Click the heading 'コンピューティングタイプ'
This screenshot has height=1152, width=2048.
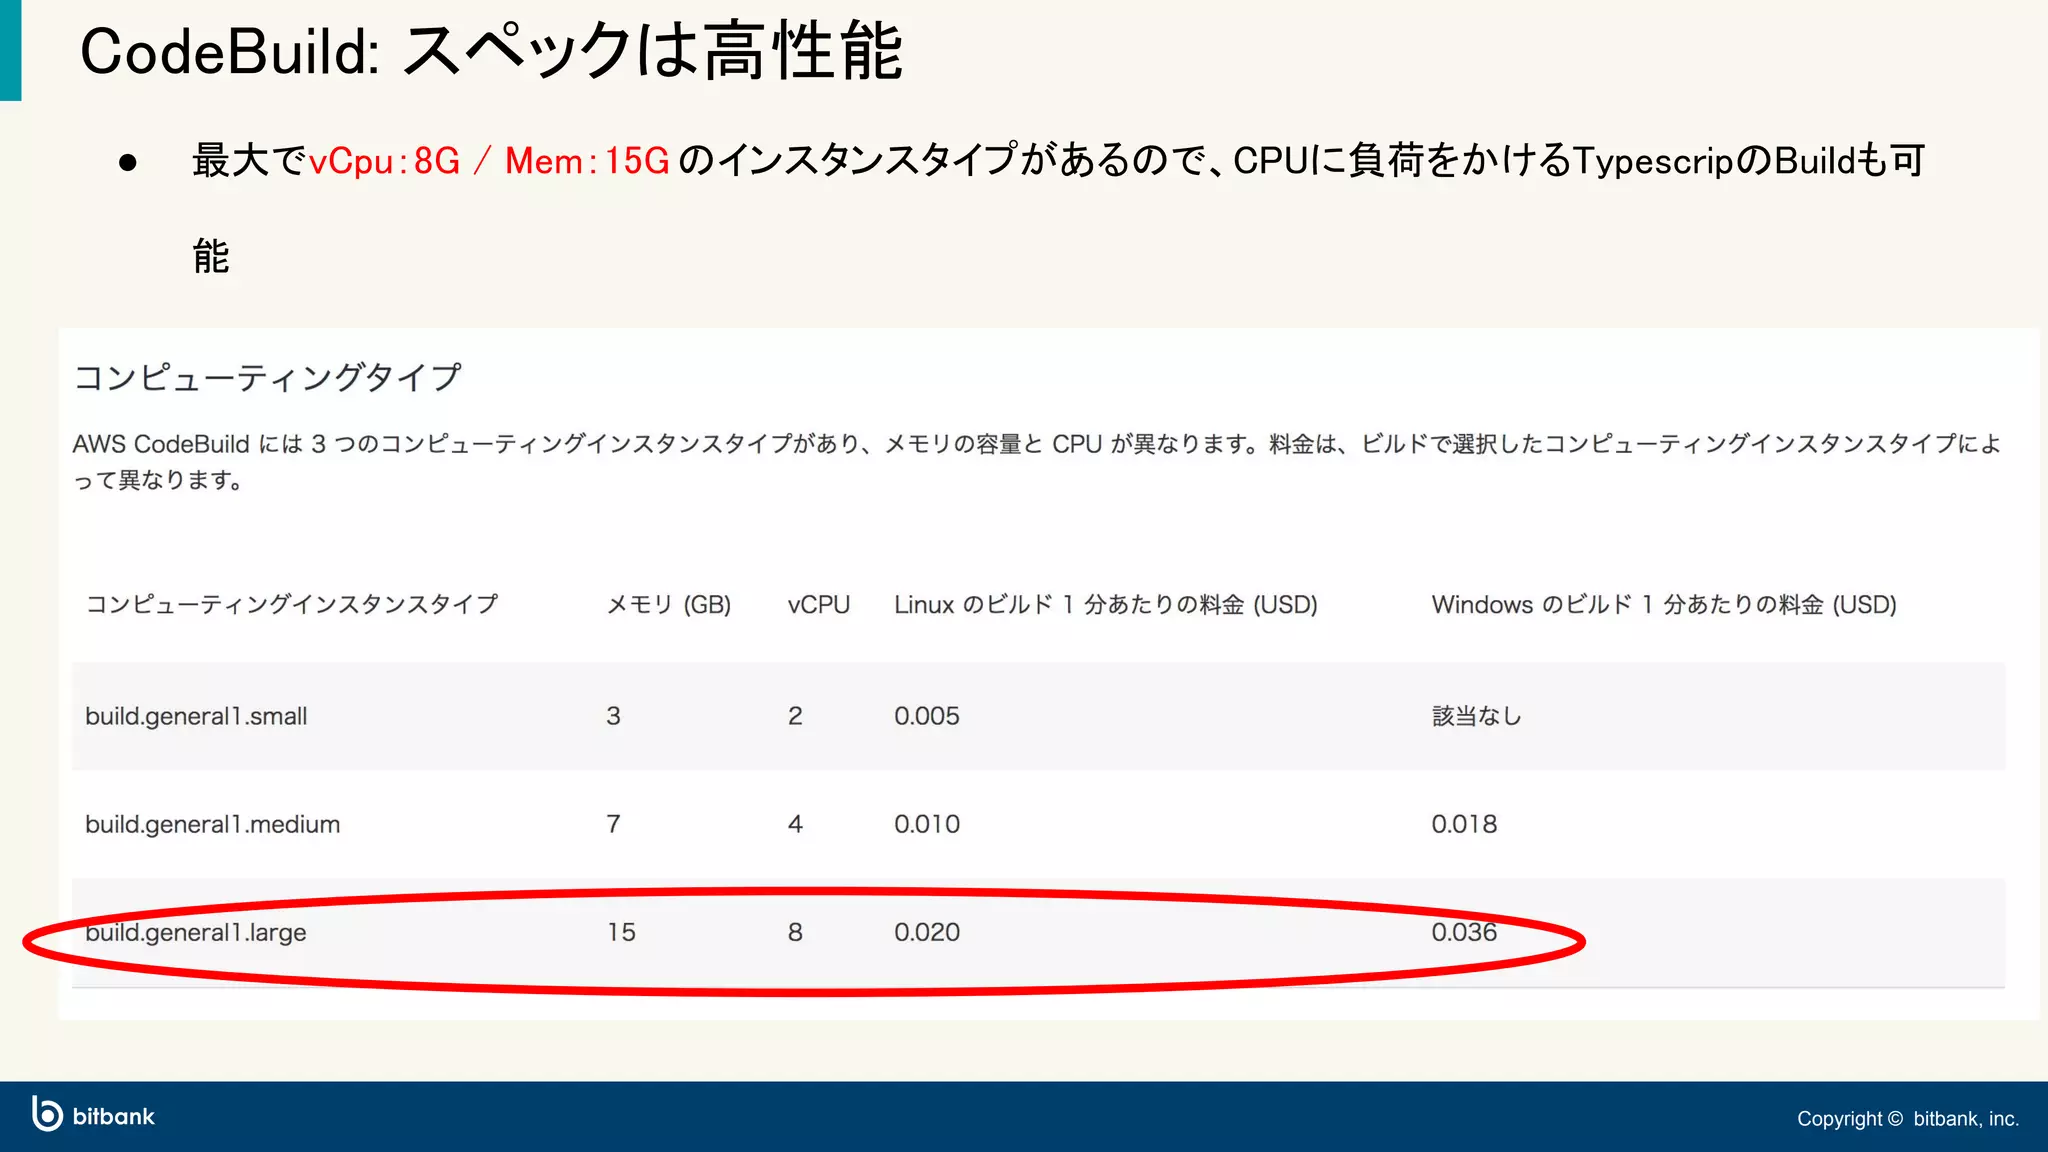267,377
